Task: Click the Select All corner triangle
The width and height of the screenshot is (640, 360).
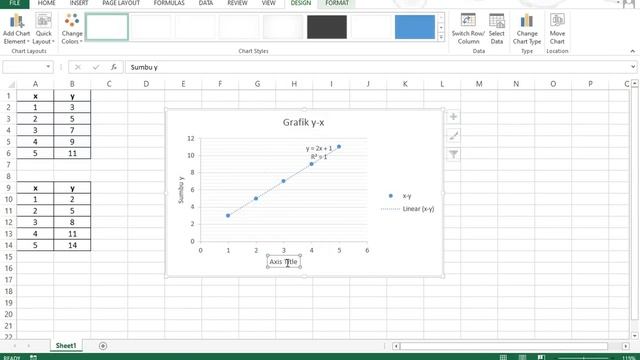Action: point(11,84)
